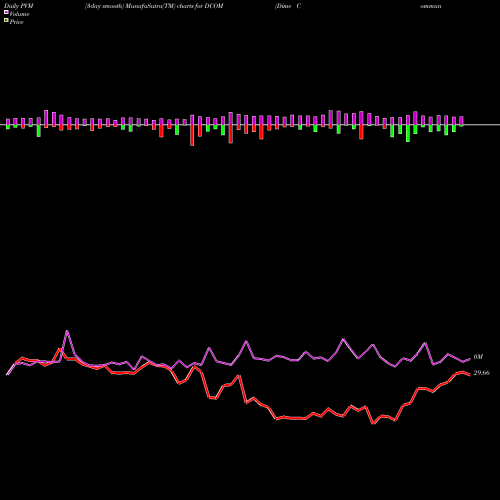Click the Price legend color swatch
This screenshot has width=500, height=500.
(6, 21)
